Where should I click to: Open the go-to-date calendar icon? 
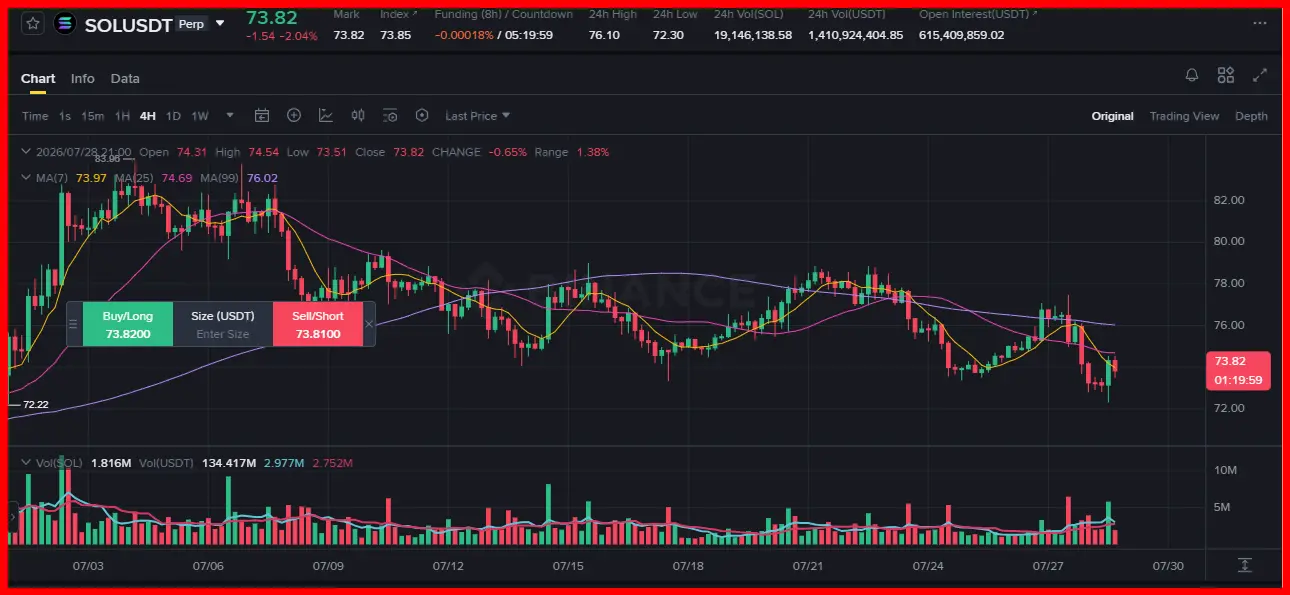(262, 116)
